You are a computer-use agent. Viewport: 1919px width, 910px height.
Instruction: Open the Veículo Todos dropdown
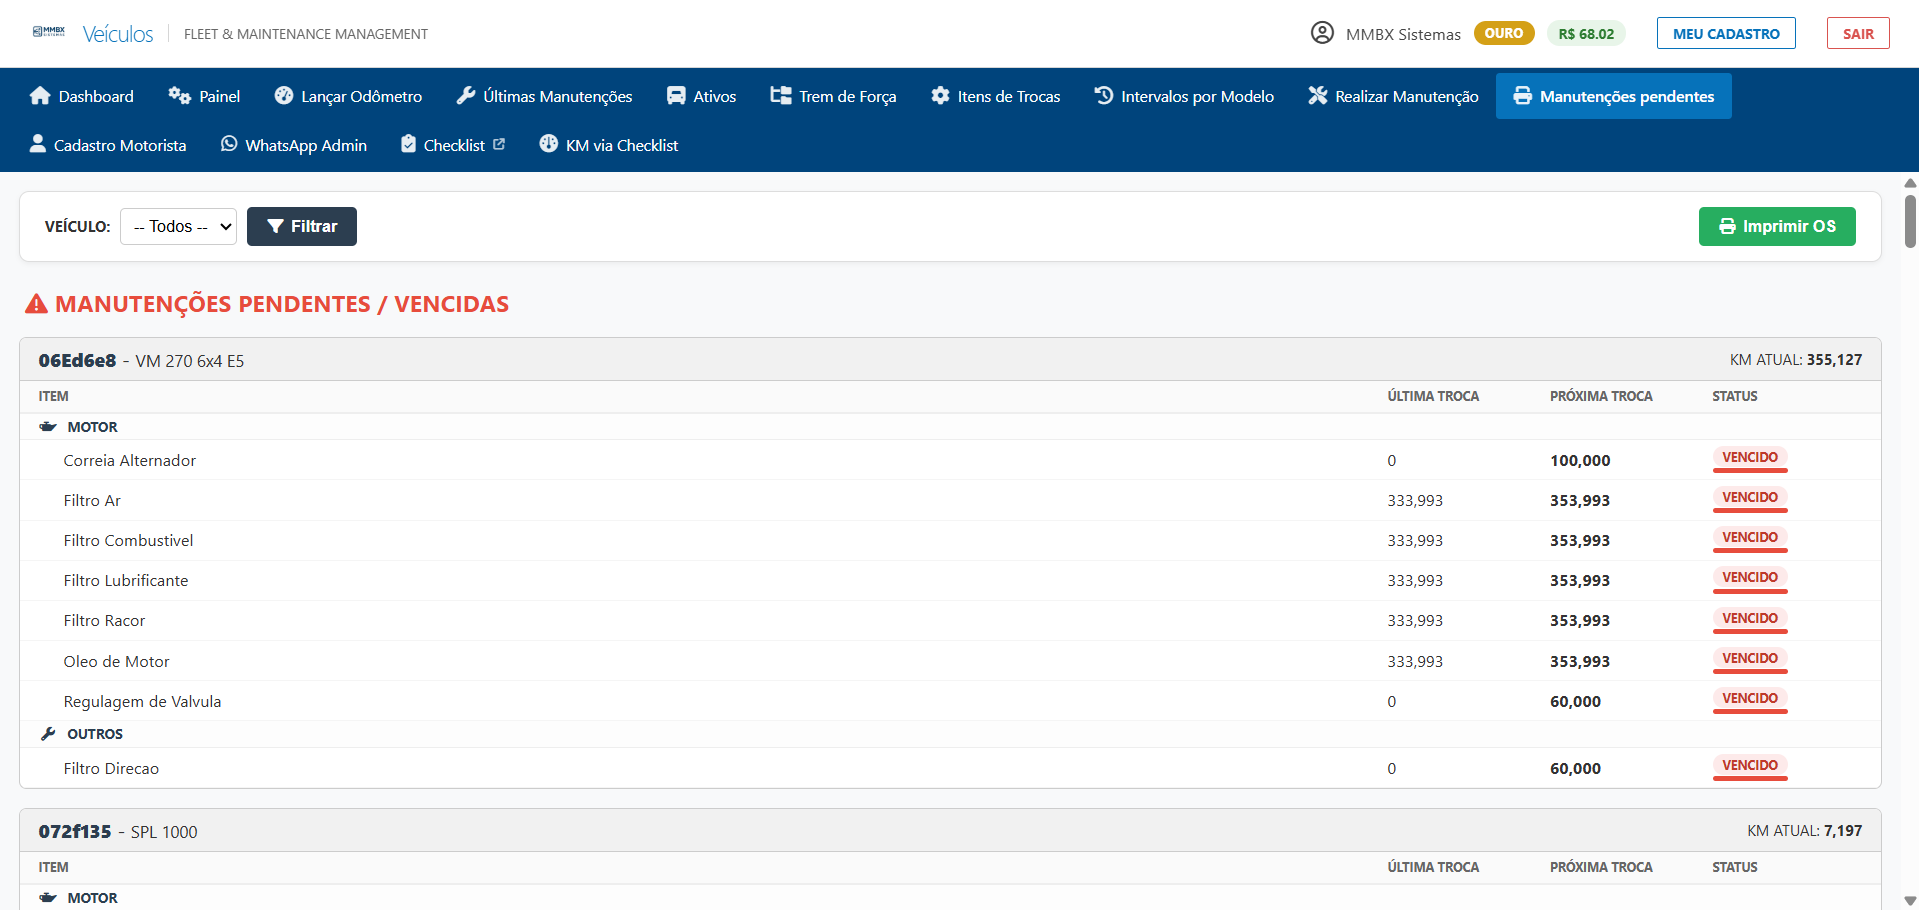178,226
